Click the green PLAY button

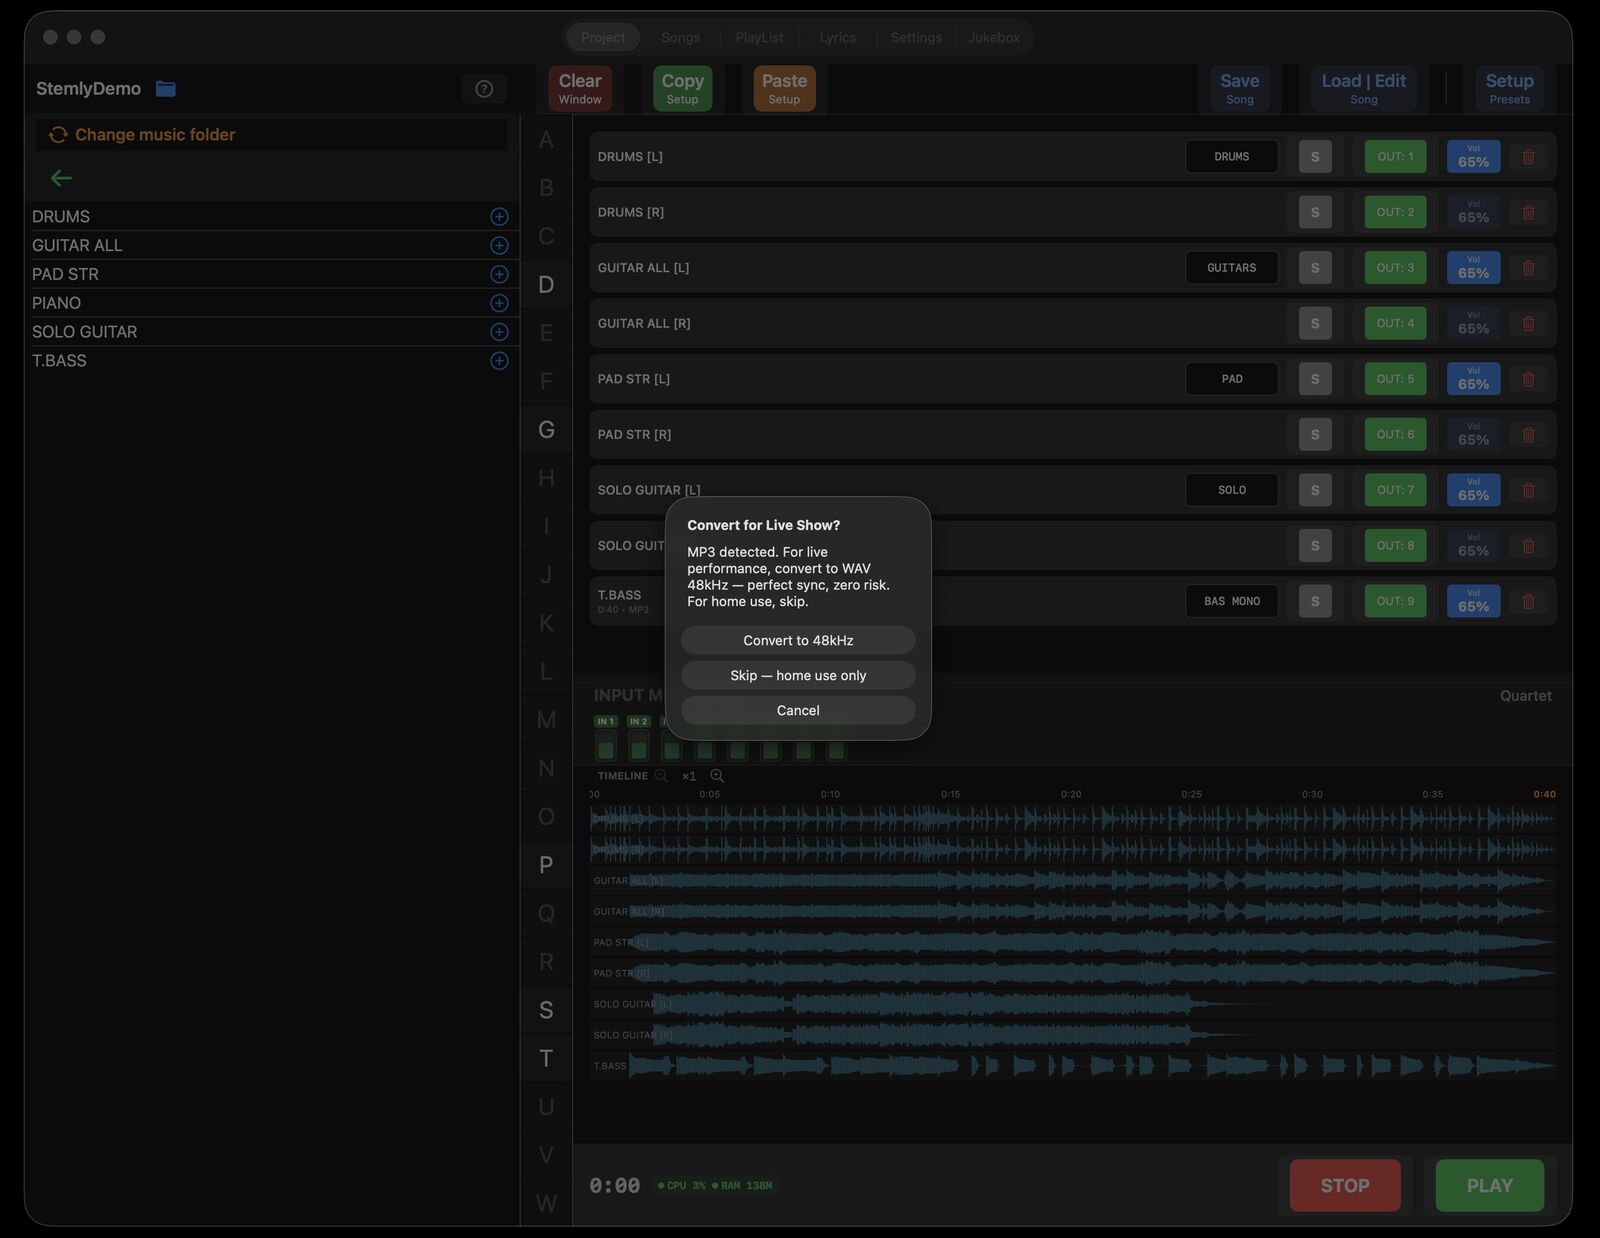click(x=1489, y=1186)
